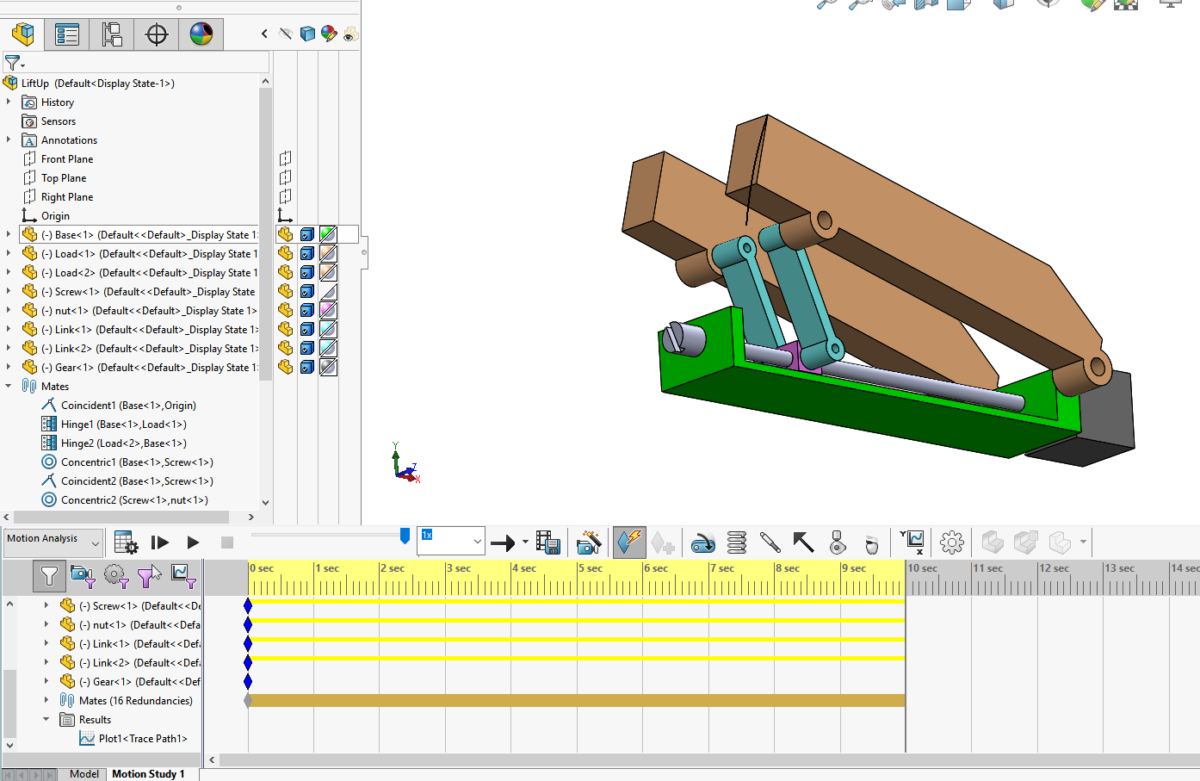
Task: Open Motion Study Properties with the gear icon
Action: pos(949,542)
